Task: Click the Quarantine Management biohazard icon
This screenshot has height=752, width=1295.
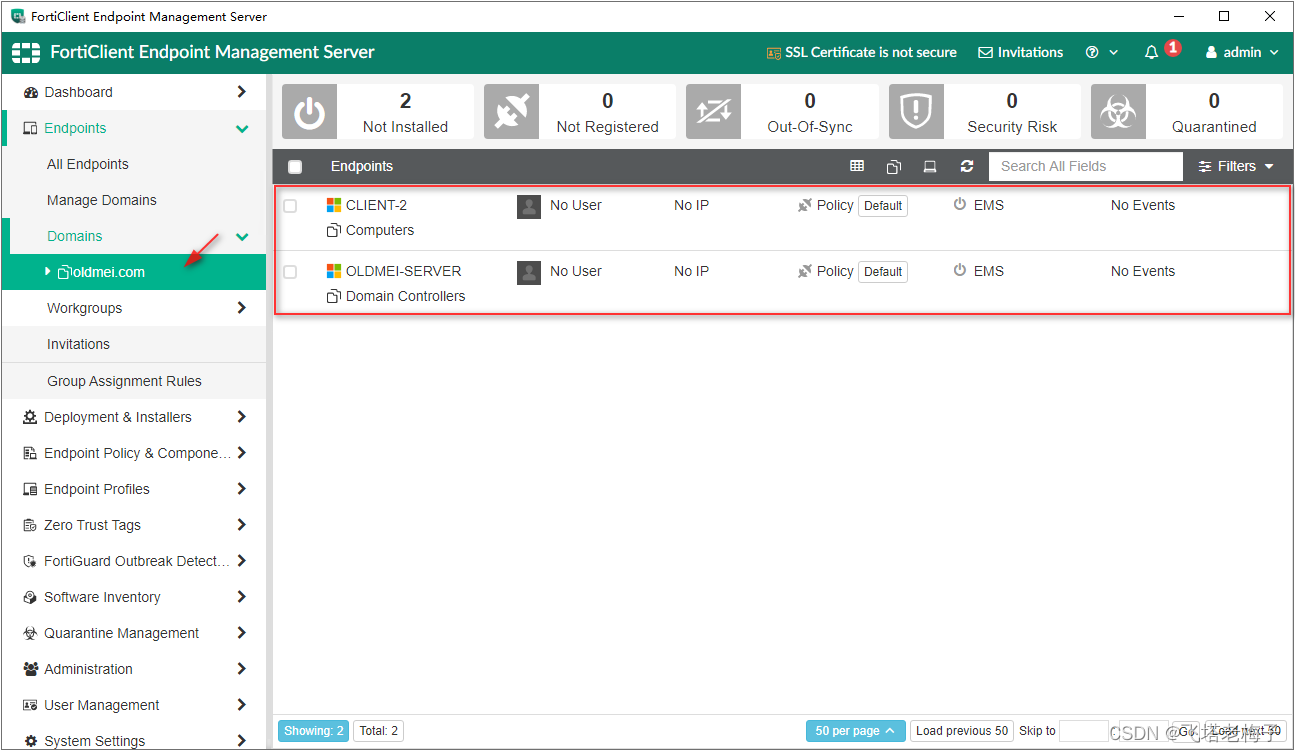Action: (31, 633)
